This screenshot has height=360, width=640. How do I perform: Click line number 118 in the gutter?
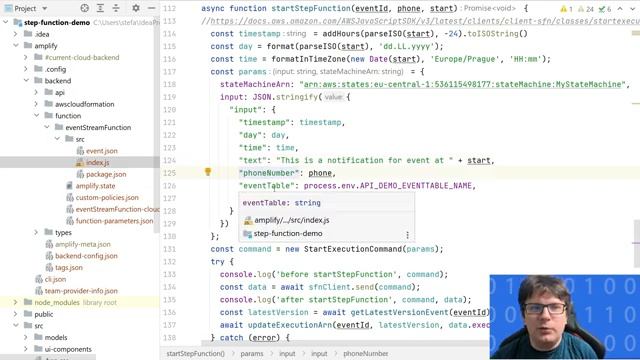coord(169,84)
